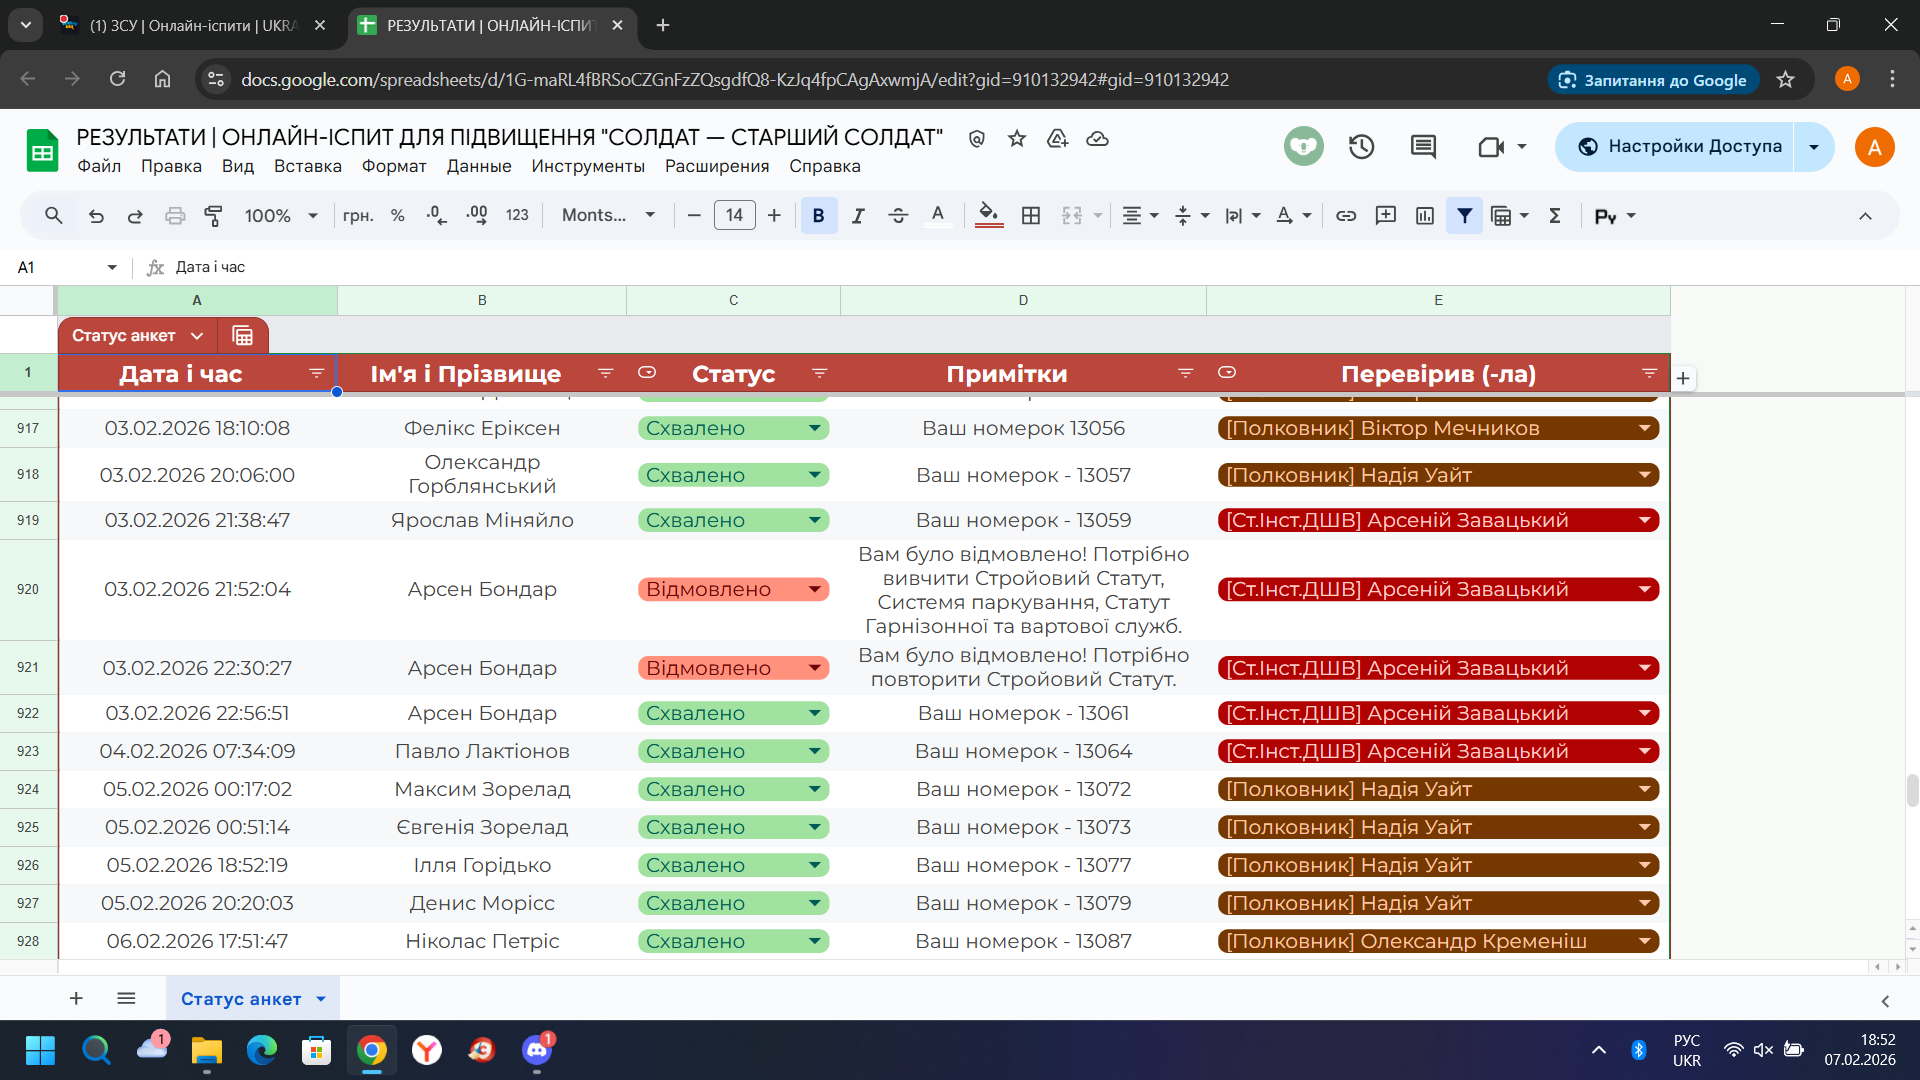Open the fill color picker
Image resolution: width=1920 pixels, height=1080 pixels.
[988, 215]
